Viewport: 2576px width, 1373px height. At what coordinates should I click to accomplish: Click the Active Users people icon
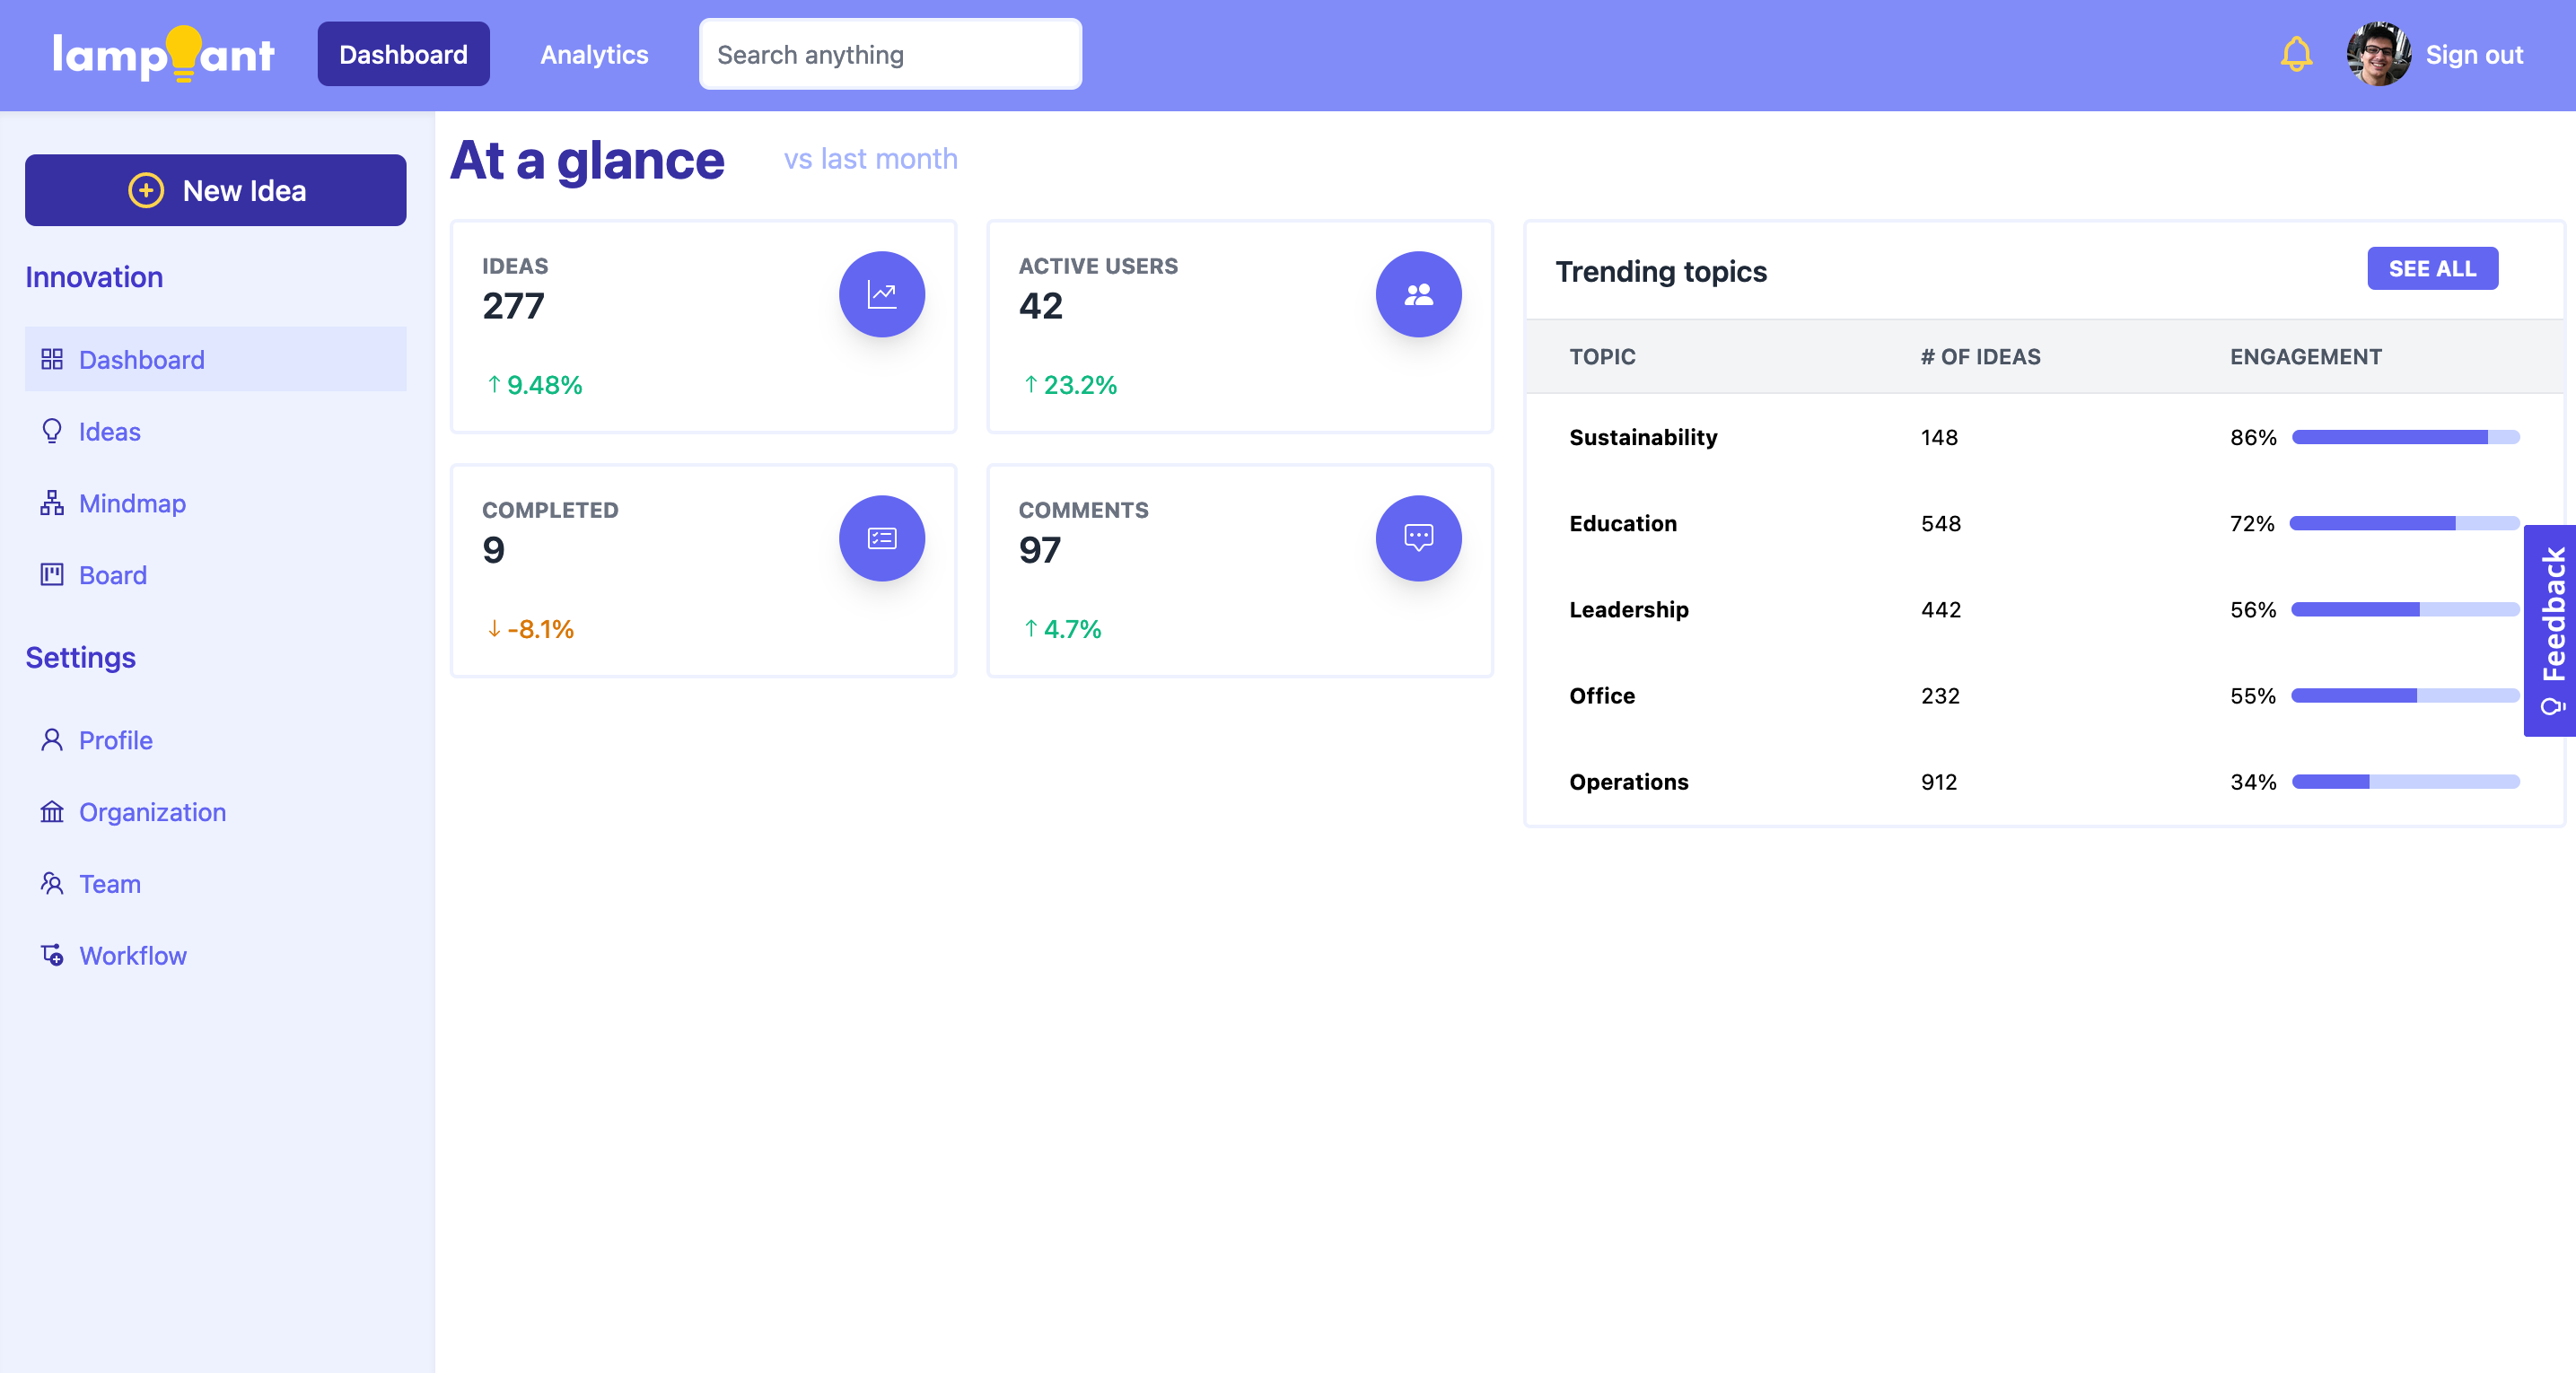click(x=1418, y=294)
